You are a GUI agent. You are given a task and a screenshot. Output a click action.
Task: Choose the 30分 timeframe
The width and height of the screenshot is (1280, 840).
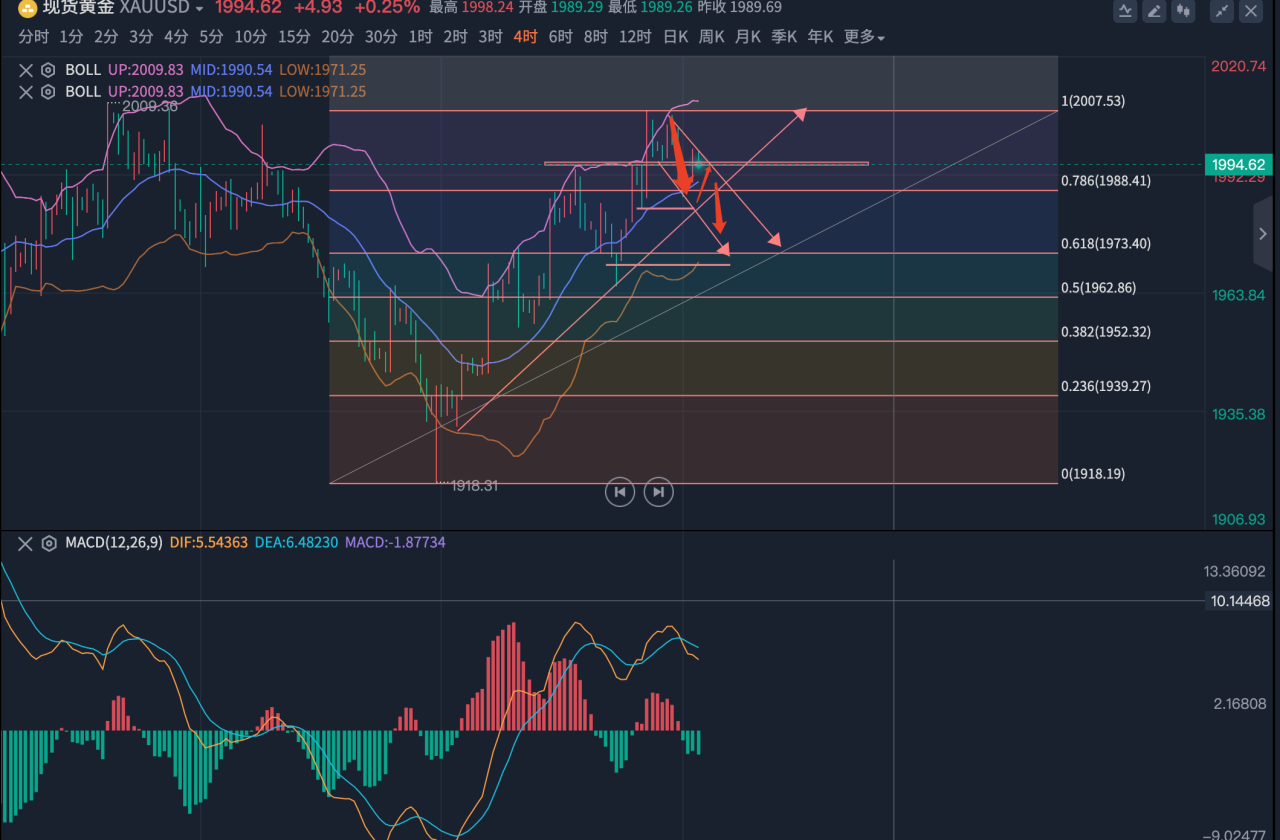tap(381, 37)
